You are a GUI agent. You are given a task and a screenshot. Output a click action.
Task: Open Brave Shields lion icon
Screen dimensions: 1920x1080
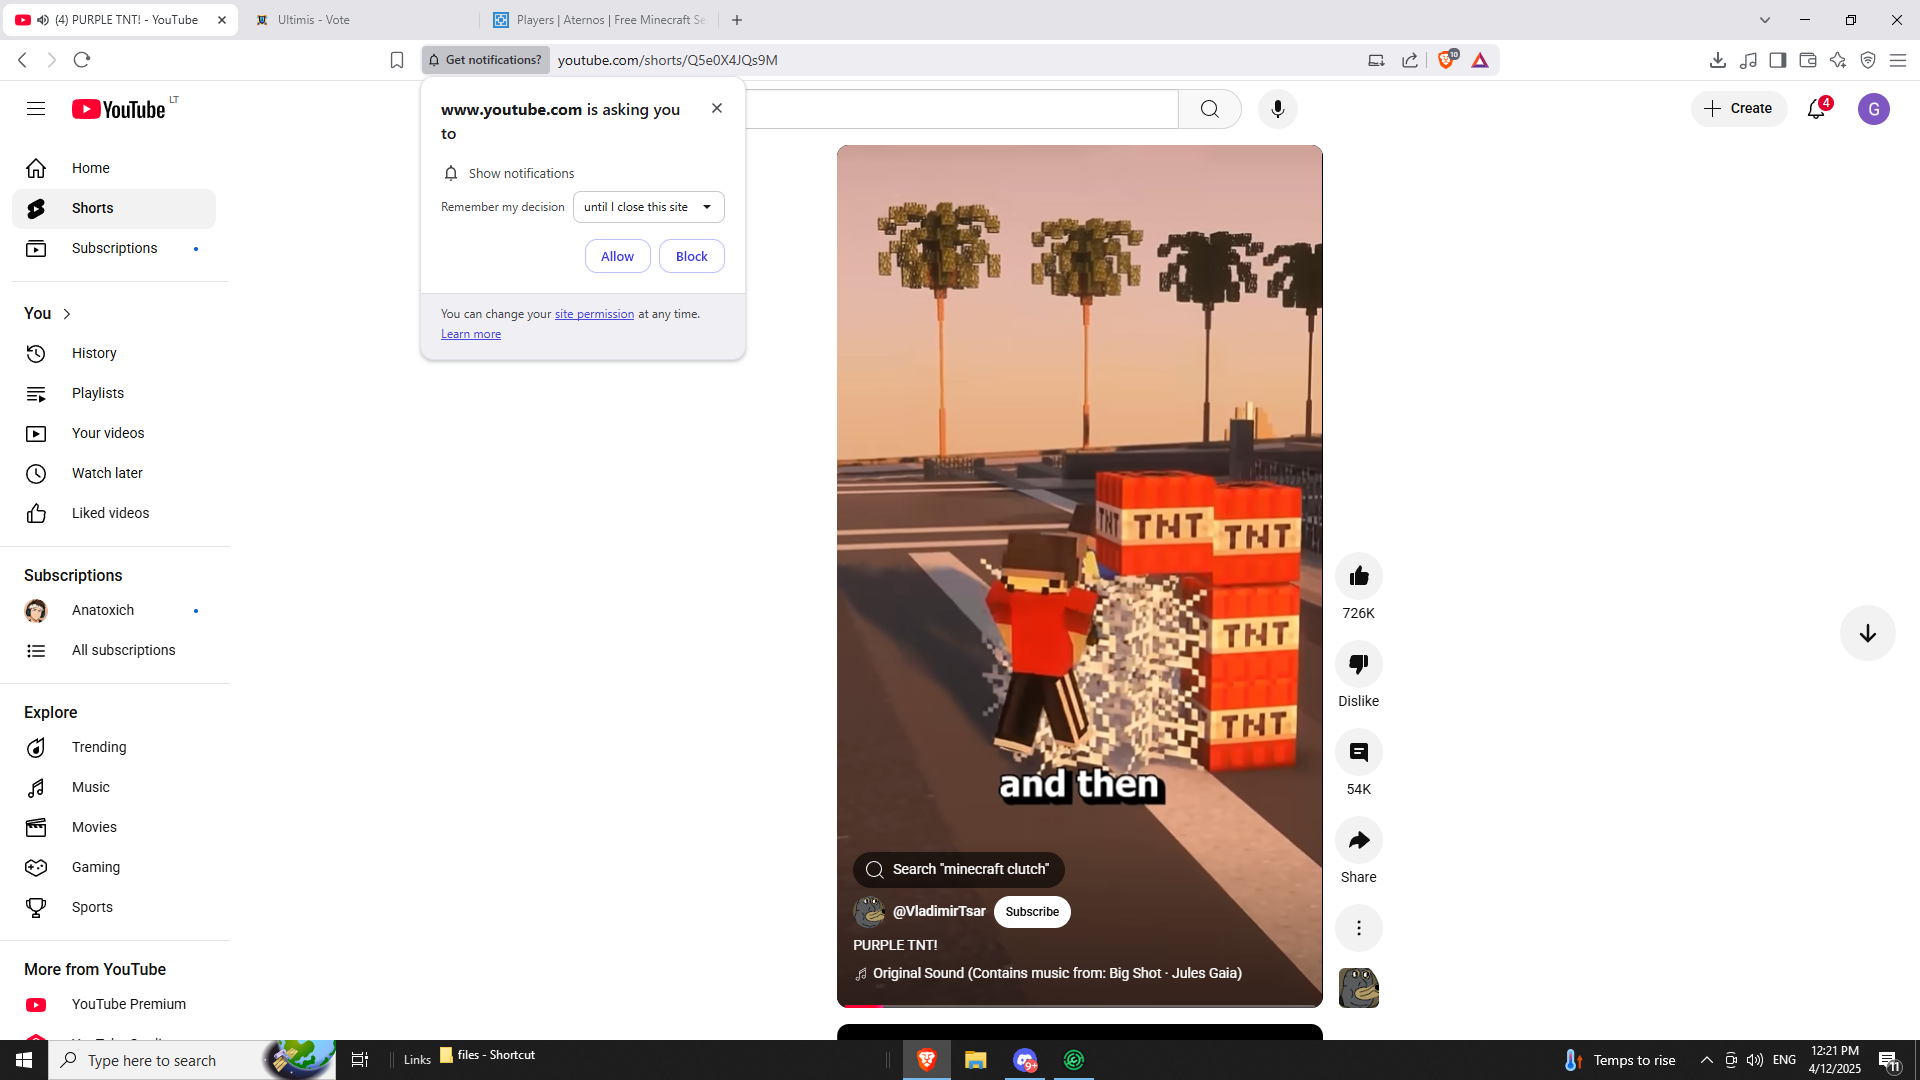tap(1446, 60)
